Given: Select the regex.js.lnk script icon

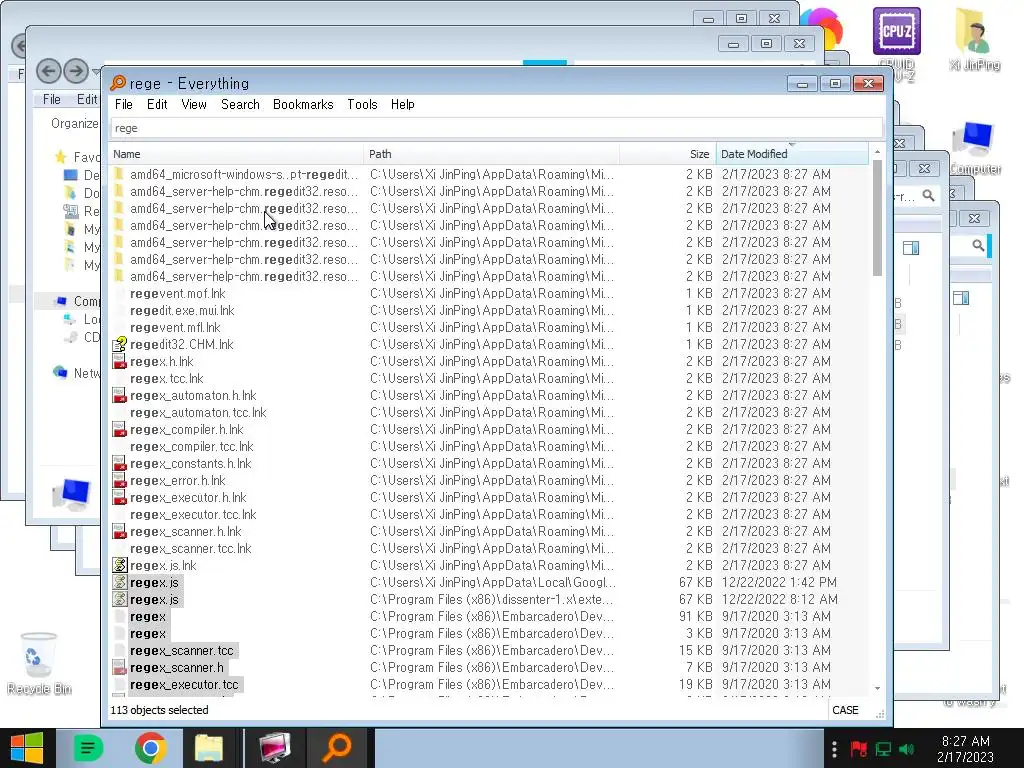Looking at the screenshot, I should [x=120, y=565].
